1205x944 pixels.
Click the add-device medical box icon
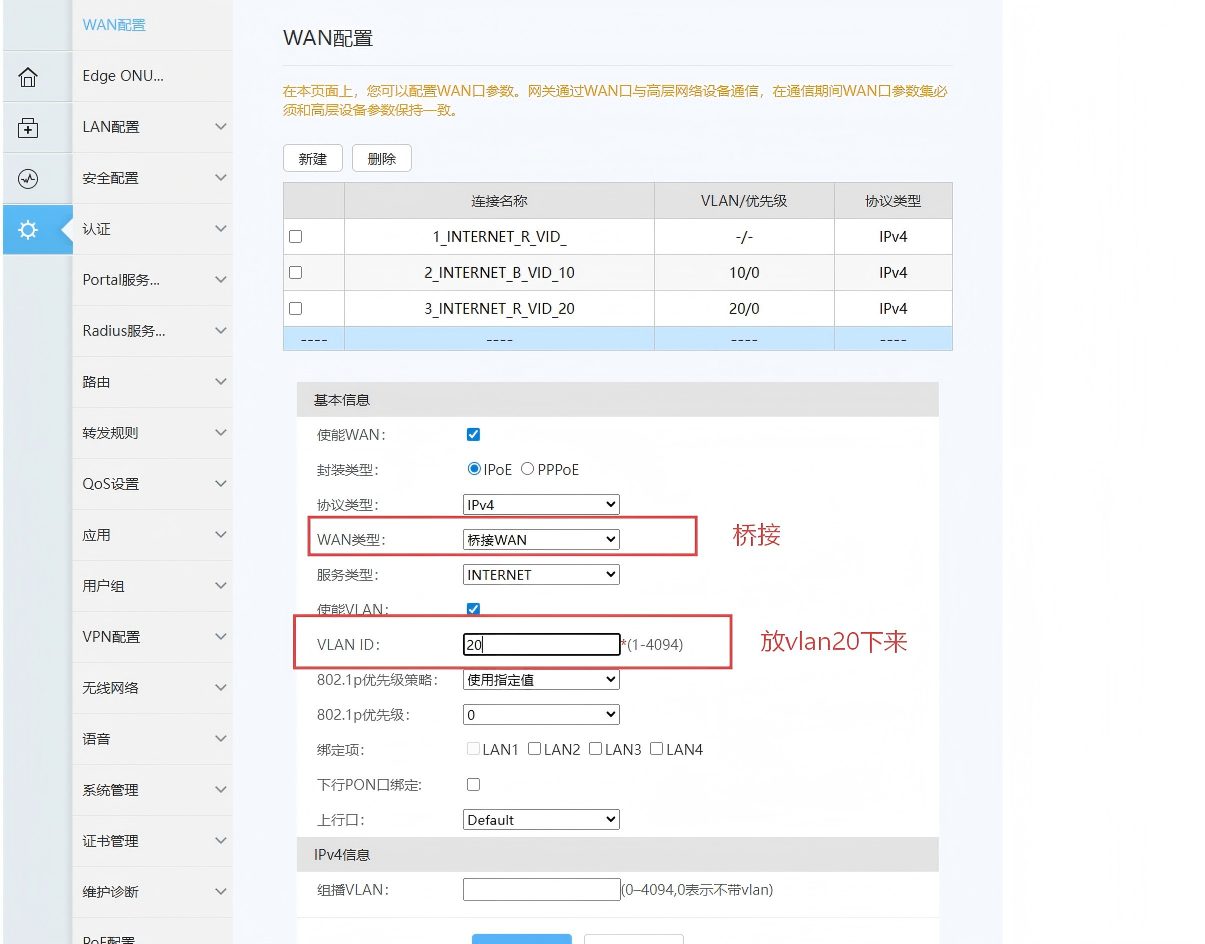pyautogui.click(x=28, y=128)
